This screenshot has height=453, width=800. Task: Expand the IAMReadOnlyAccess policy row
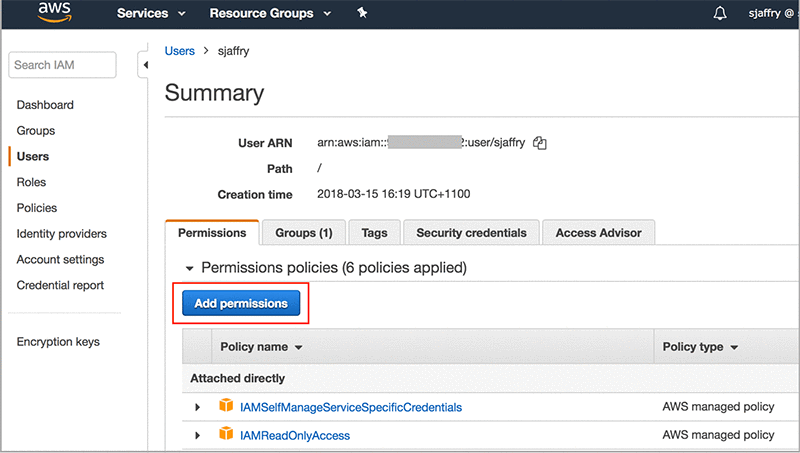(197, 435)
